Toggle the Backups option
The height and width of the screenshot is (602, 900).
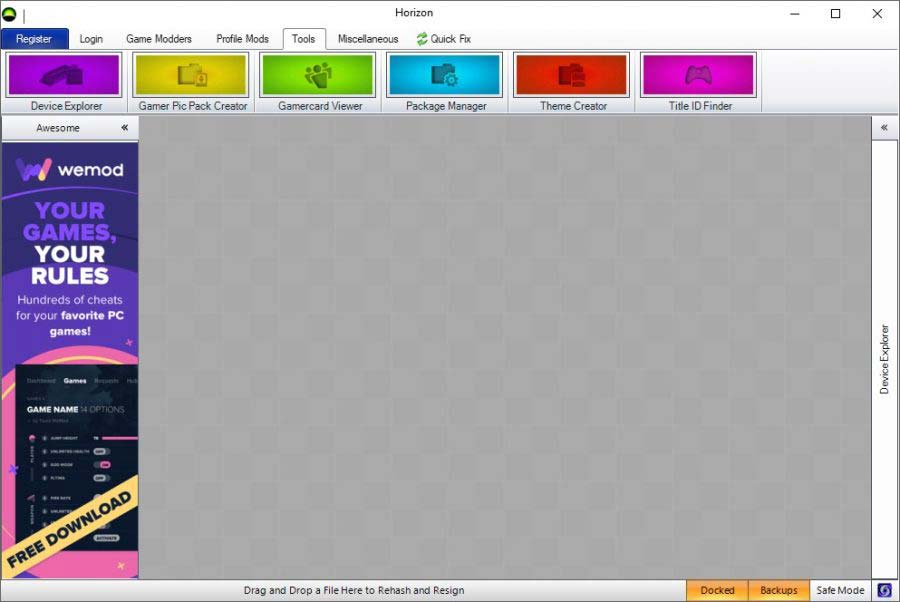(778, 590)
